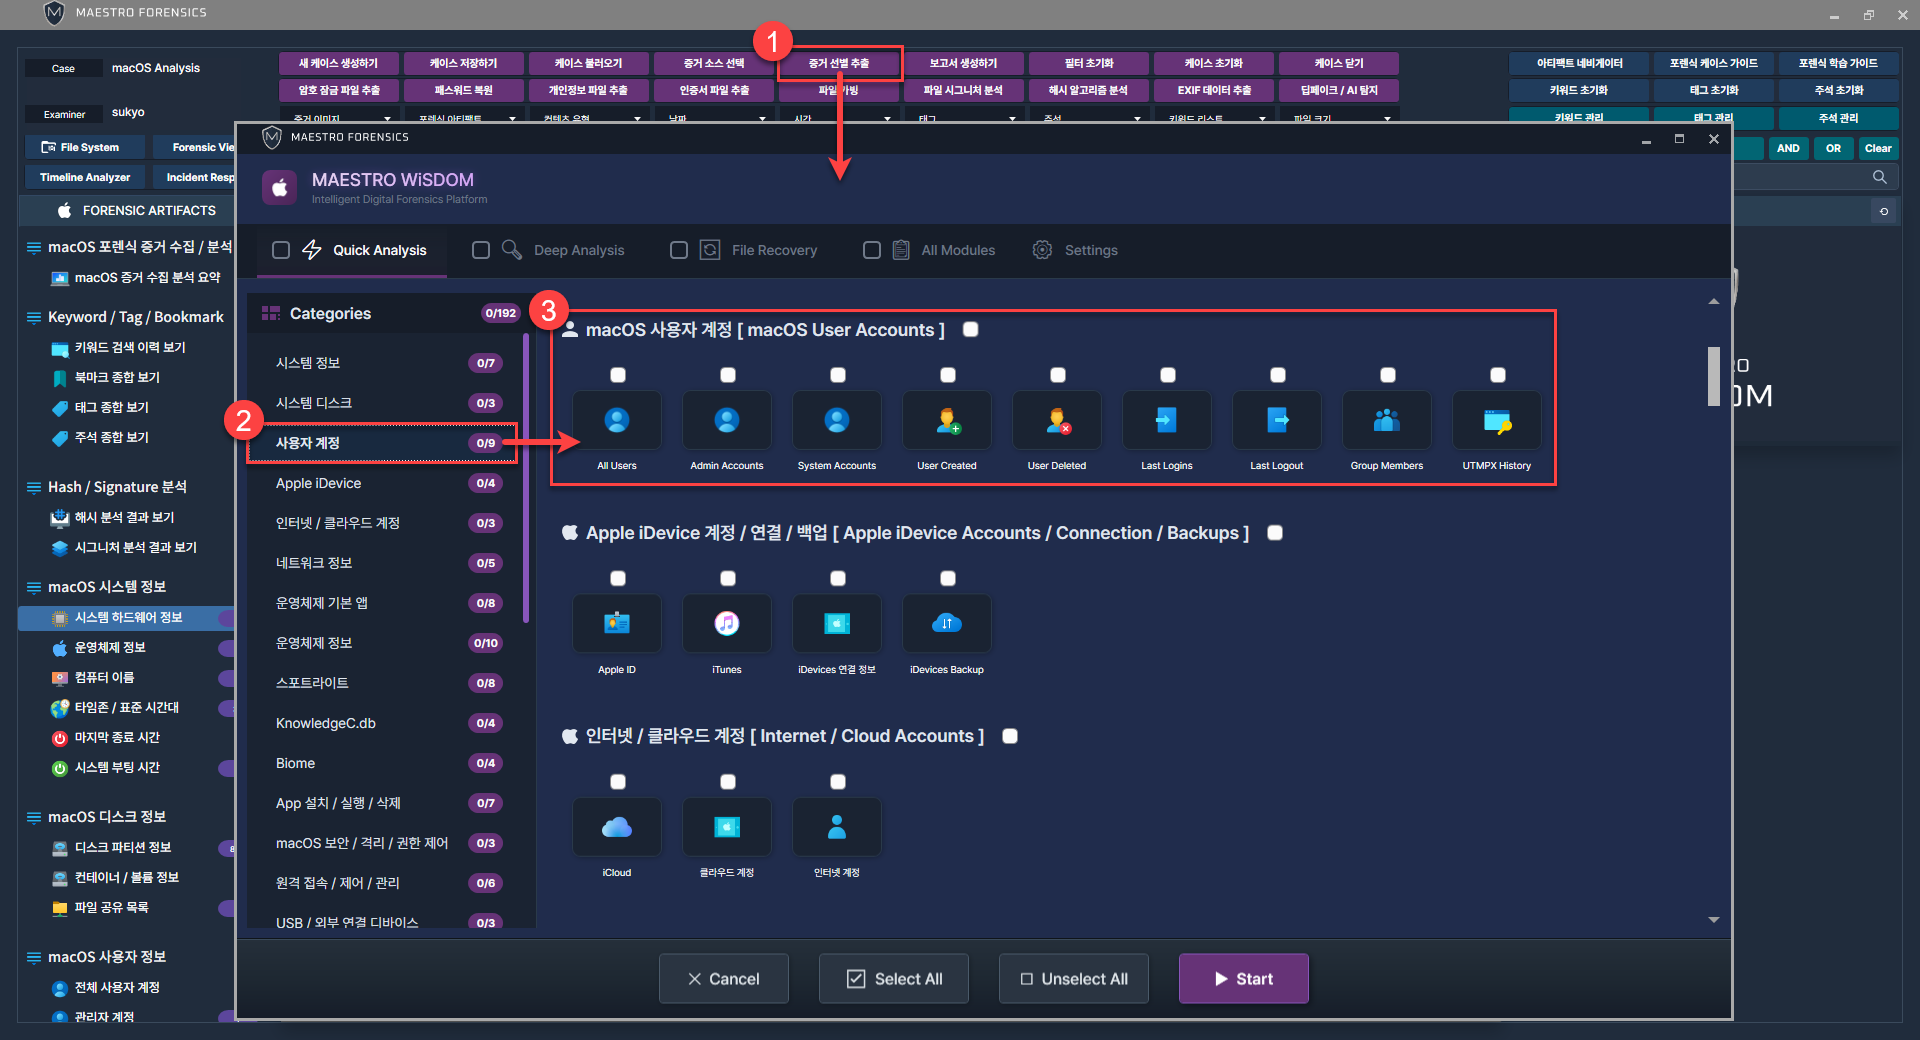Screen dimensions: 1920x1040
Task: Collapse the Keyword / Tag / Bookmark group
Action: (34, 317)
